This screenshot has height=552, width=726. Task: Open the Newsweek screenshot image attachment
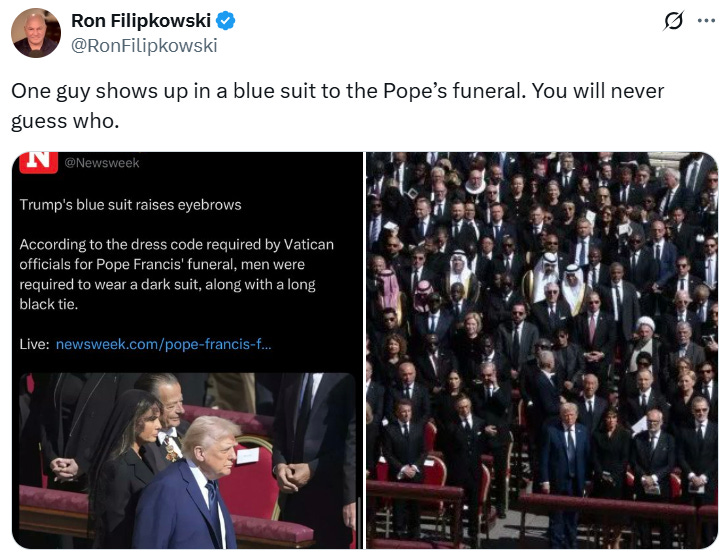pos(188,351)
